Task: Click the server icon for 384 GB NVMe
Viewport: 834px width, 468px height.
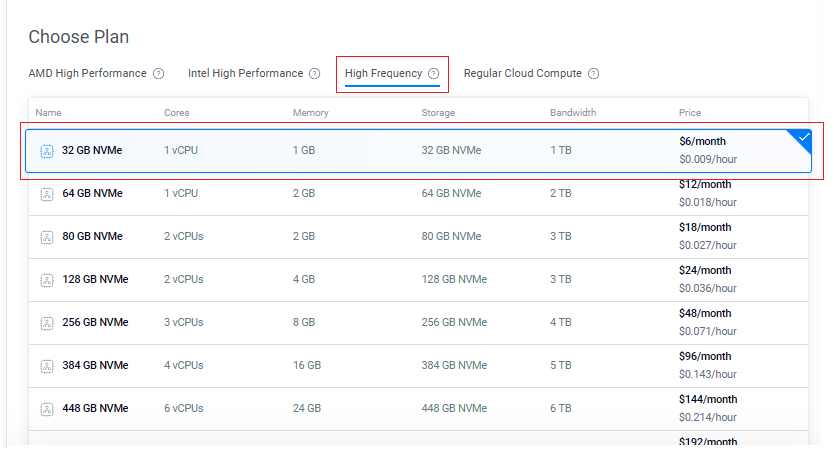Action: pos(46,366)
